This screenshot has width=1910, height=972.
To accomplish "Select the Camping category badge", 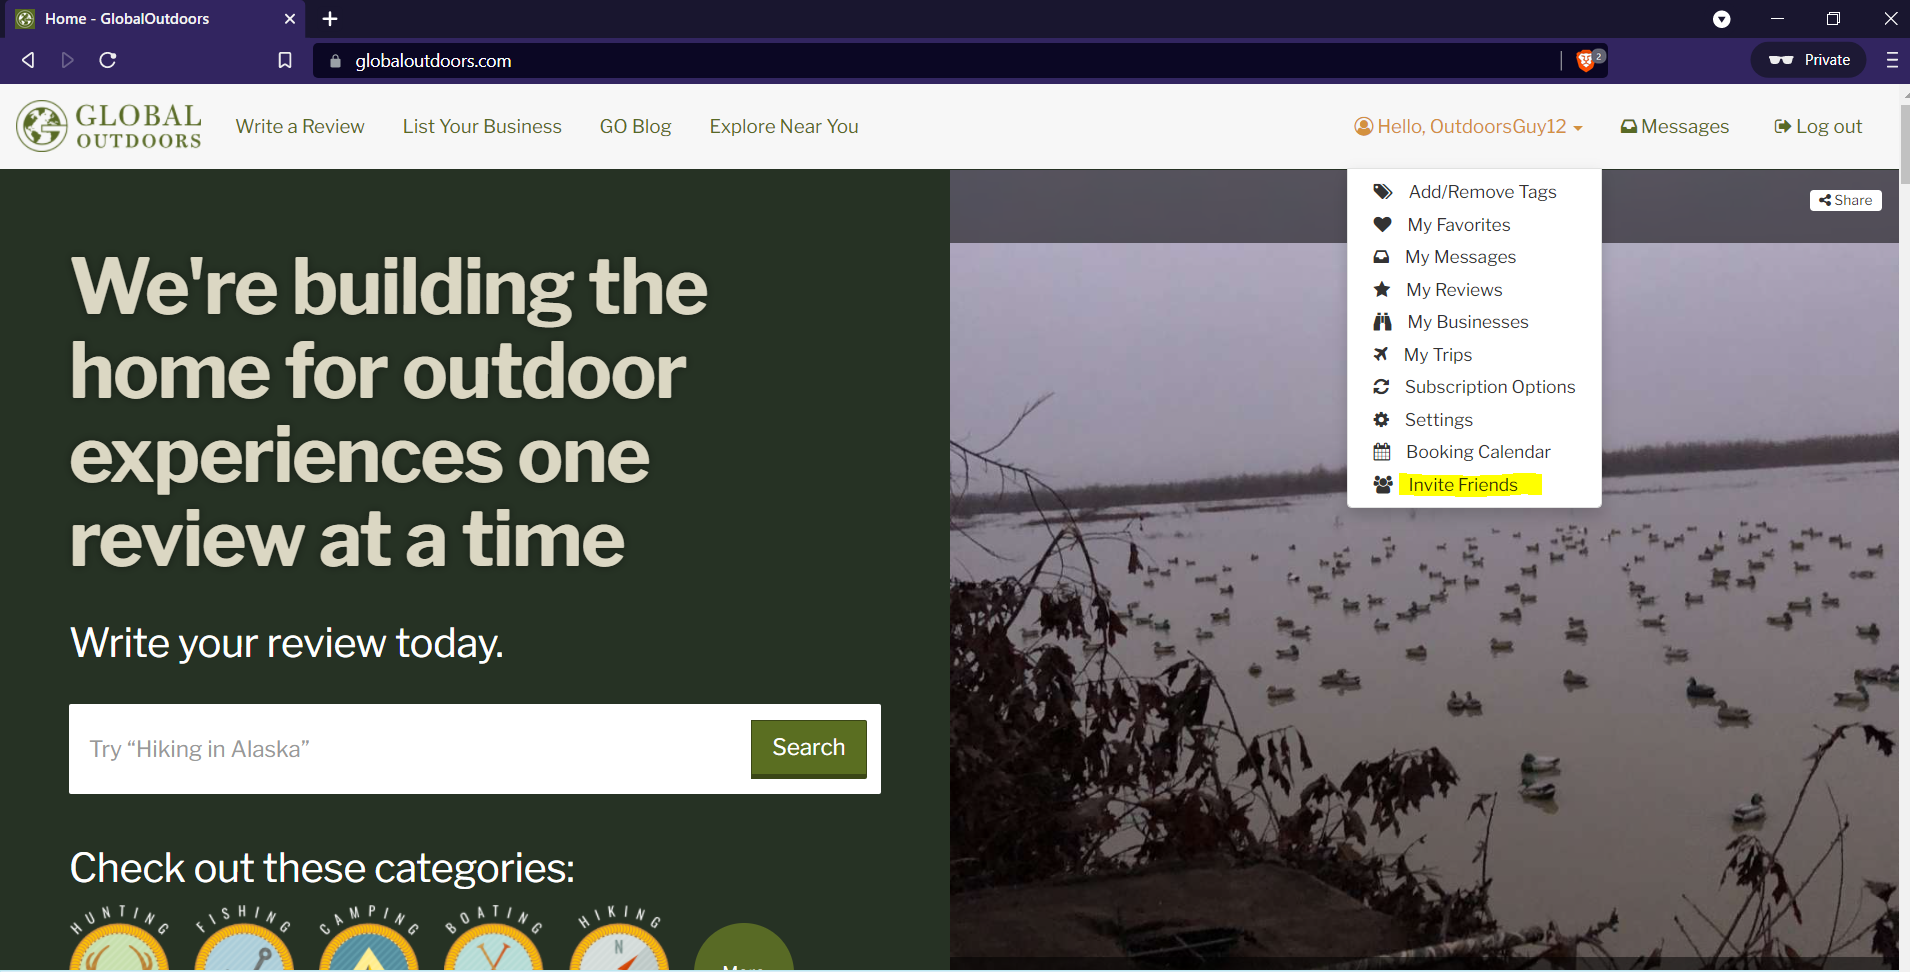I will (x=369, y=939).
